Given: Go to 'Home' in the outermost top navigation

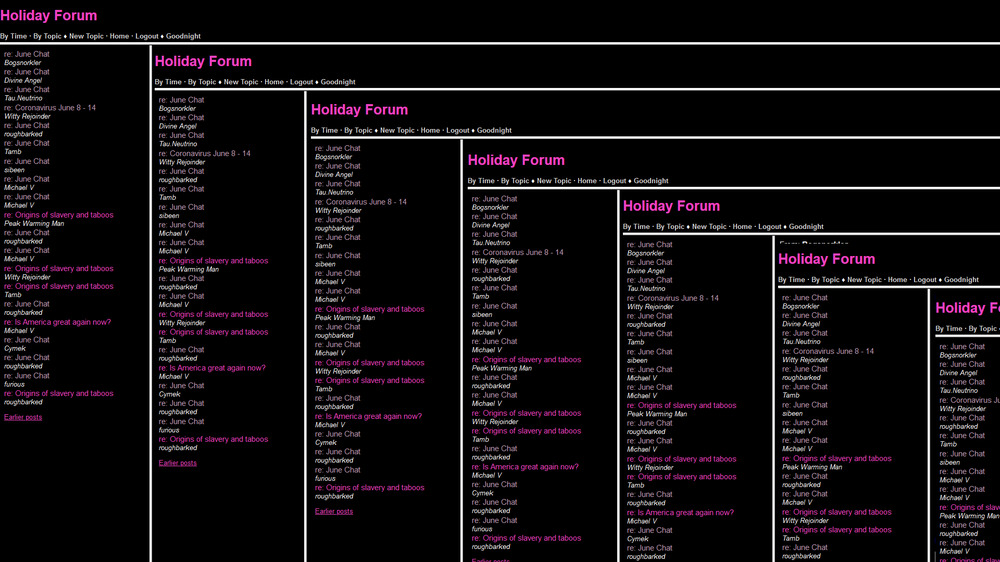Looking at the screenshot, I should click(119, 36).
